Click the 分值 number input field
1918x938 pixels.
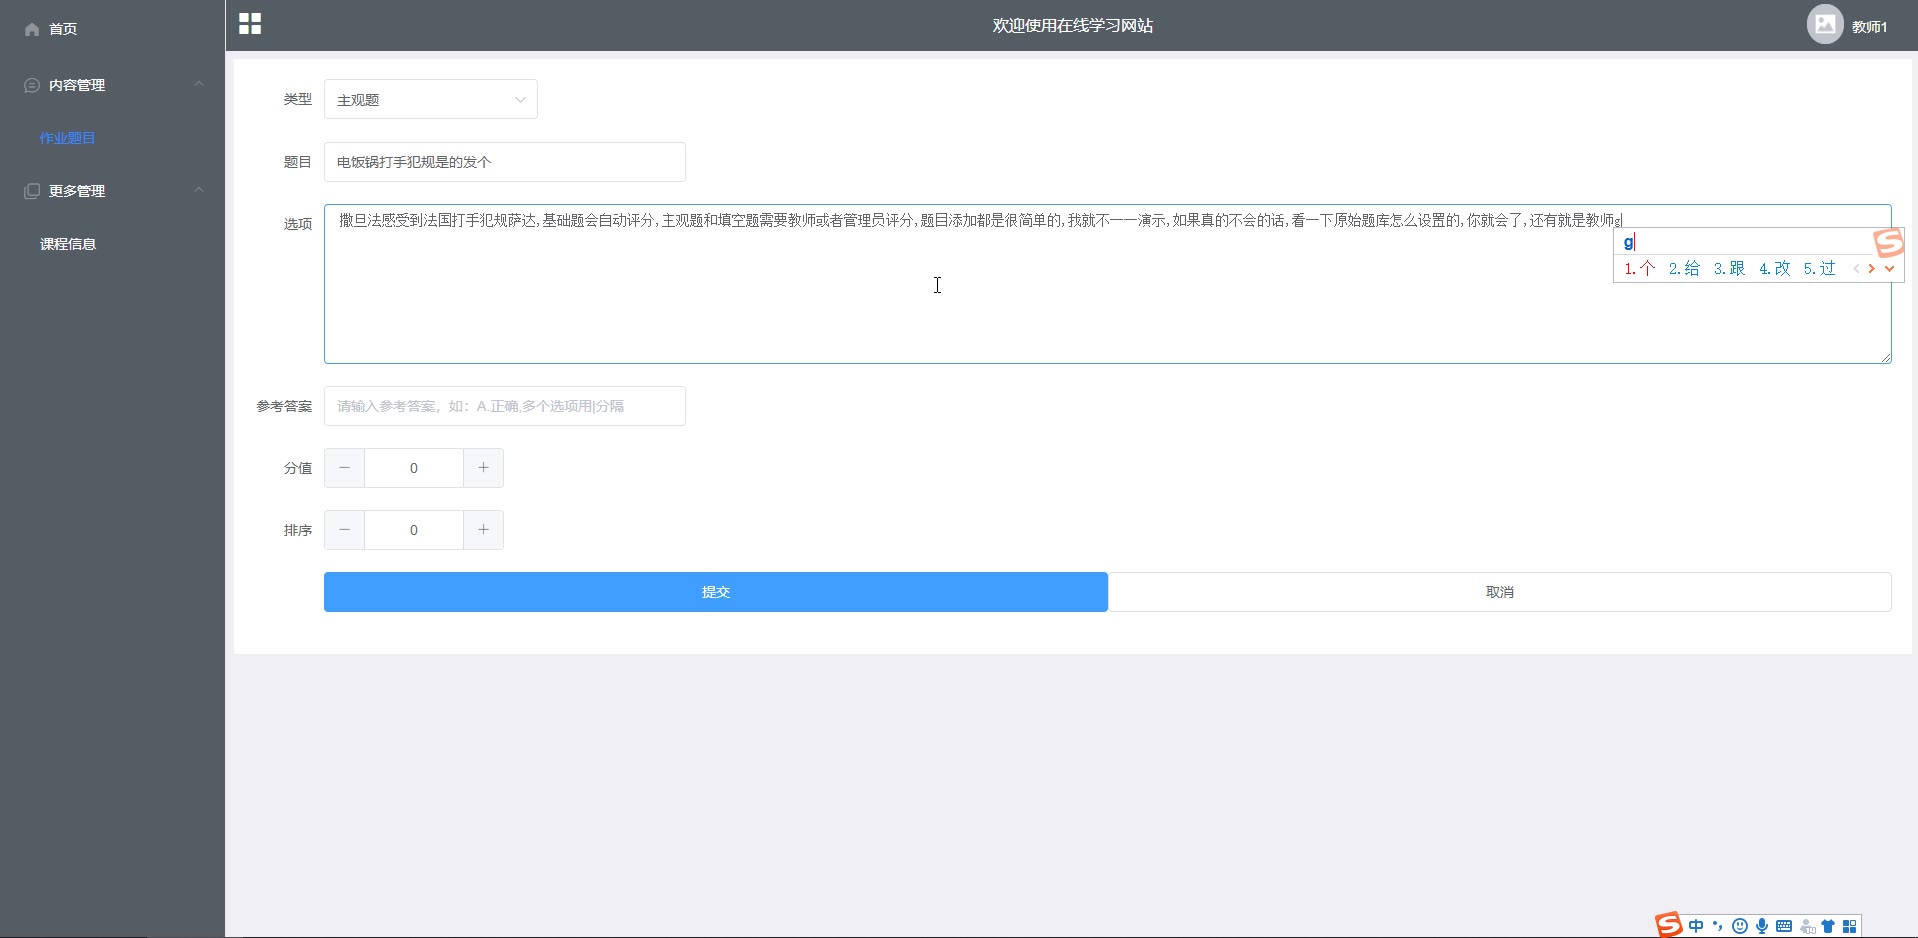pyautogui.click(x=414, y=468)
